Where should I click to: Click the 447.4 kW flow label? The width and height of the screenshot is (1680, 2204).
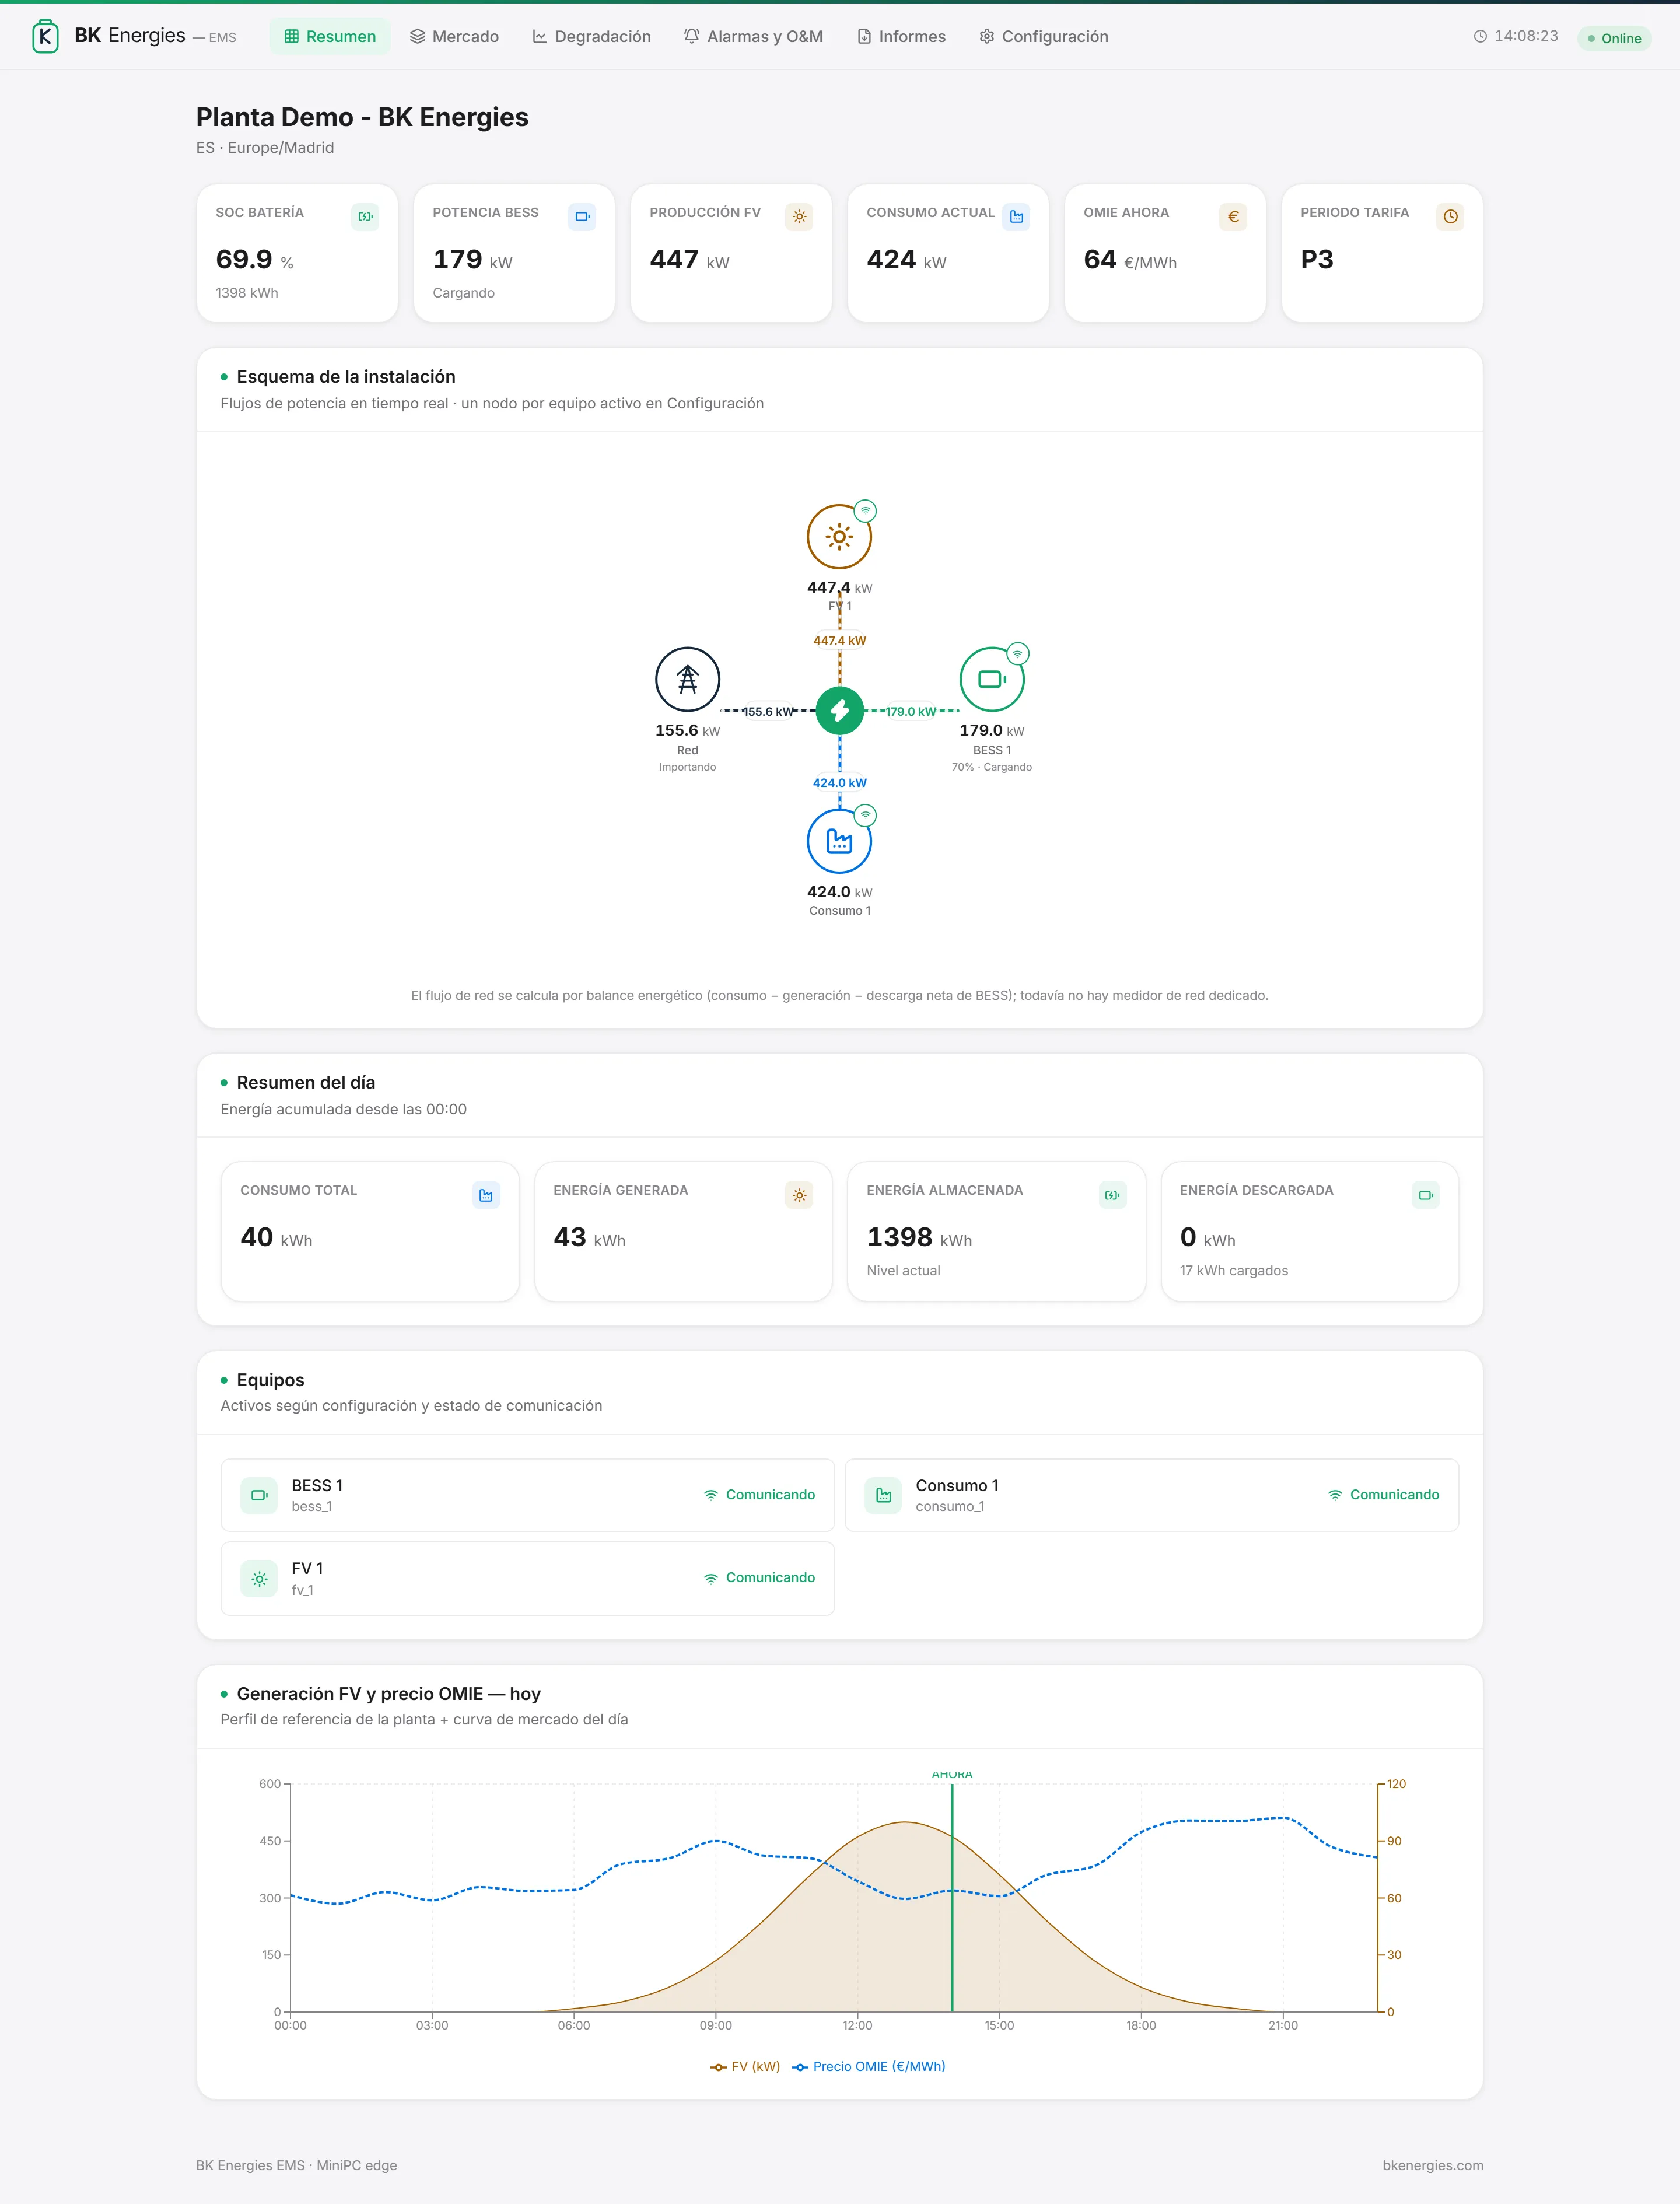point(839,641)
